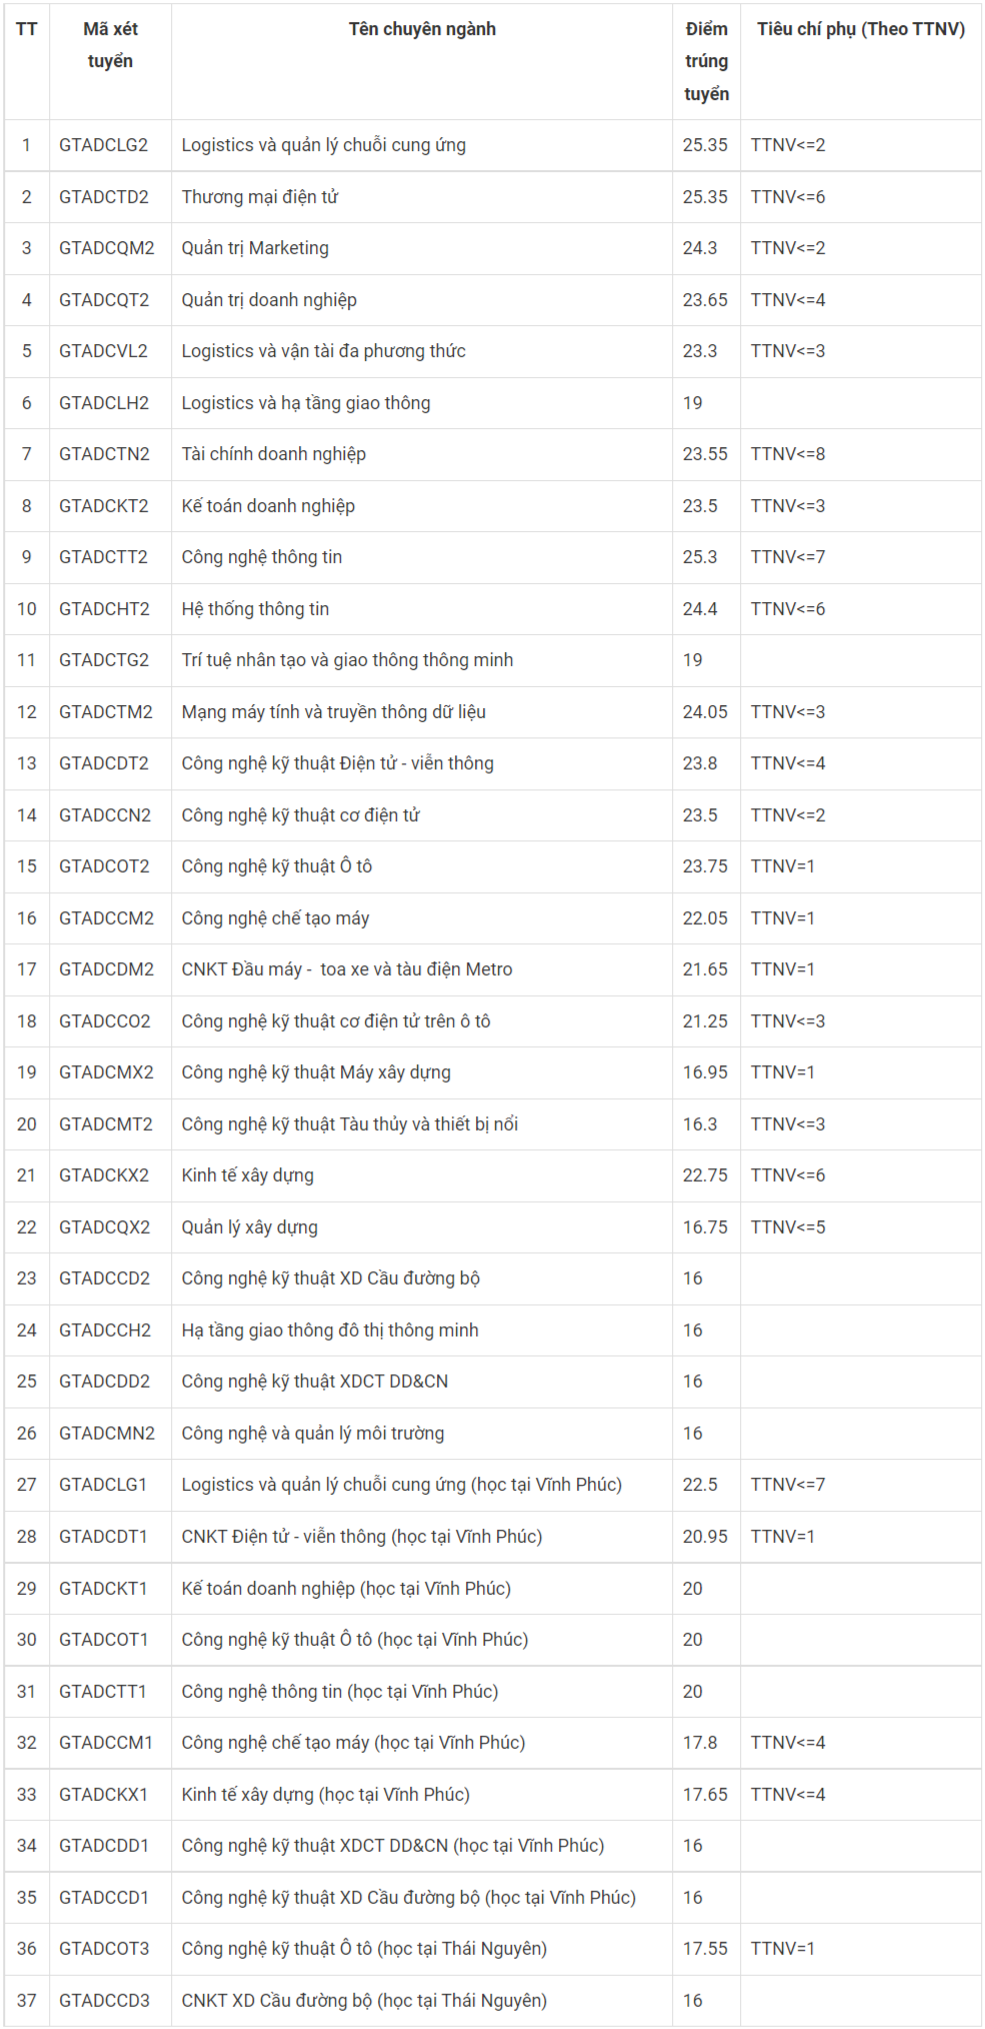Select the "Quản trị Marketing" cell

click(x=255, y=248)
